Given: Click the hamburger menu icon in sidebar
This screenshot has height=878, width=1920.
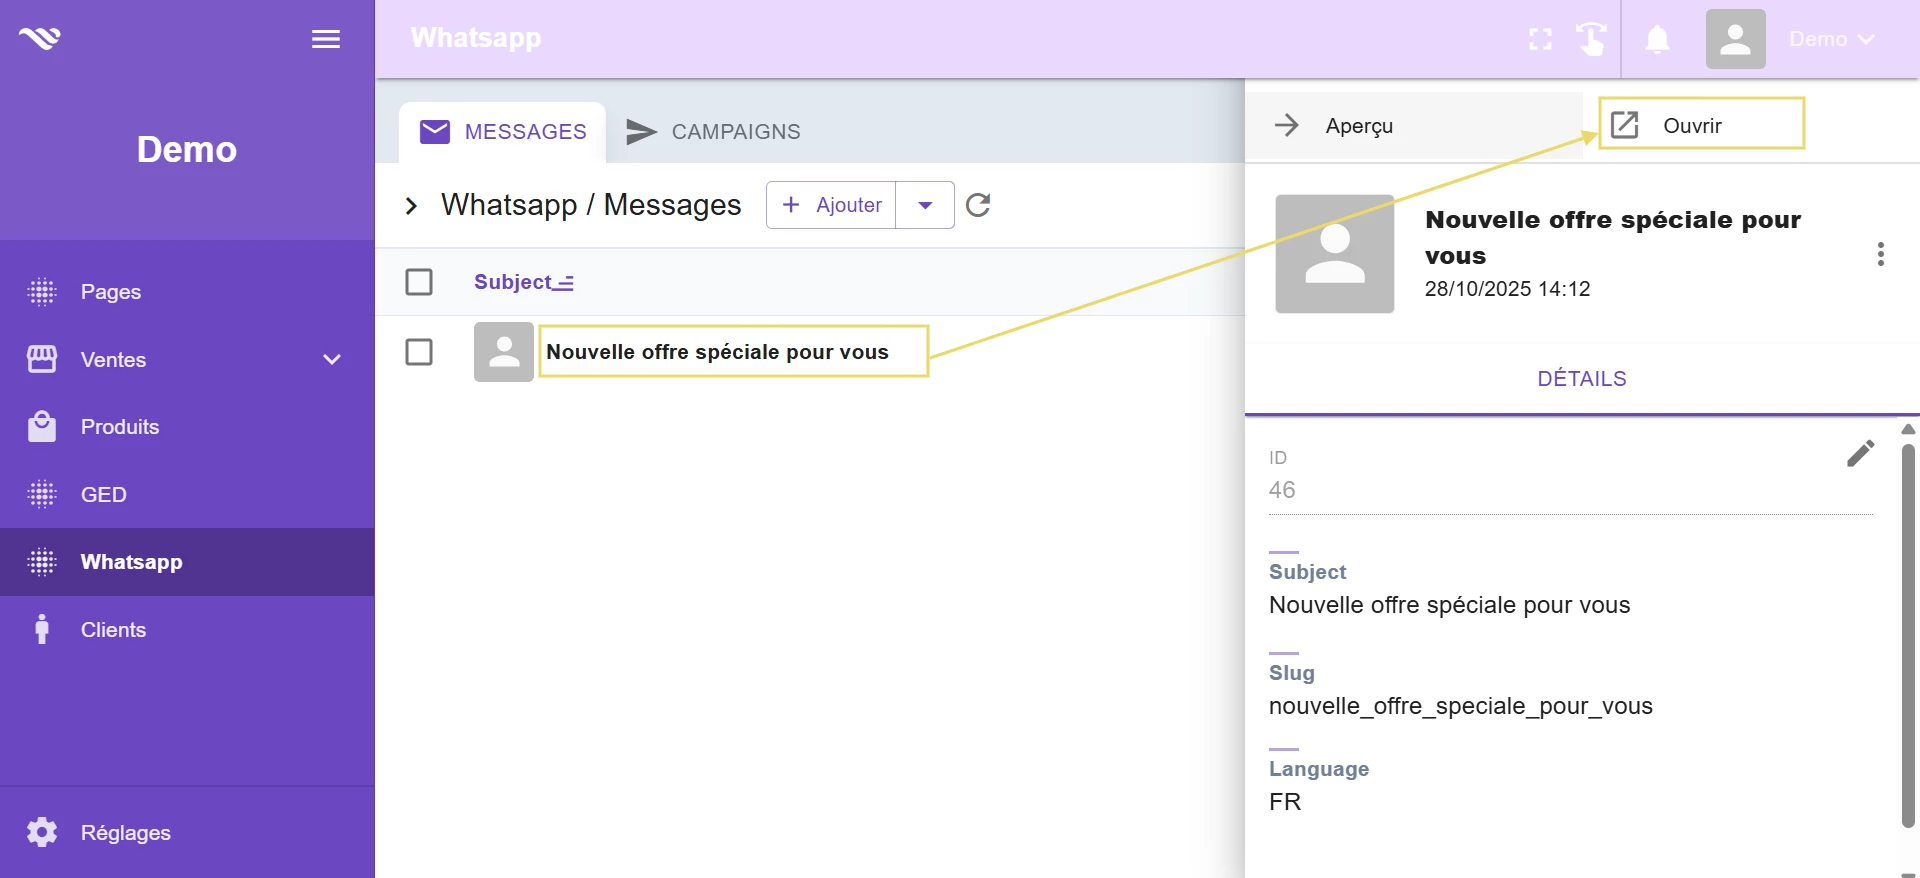Looking at the screenshot, I should point(326,39).
